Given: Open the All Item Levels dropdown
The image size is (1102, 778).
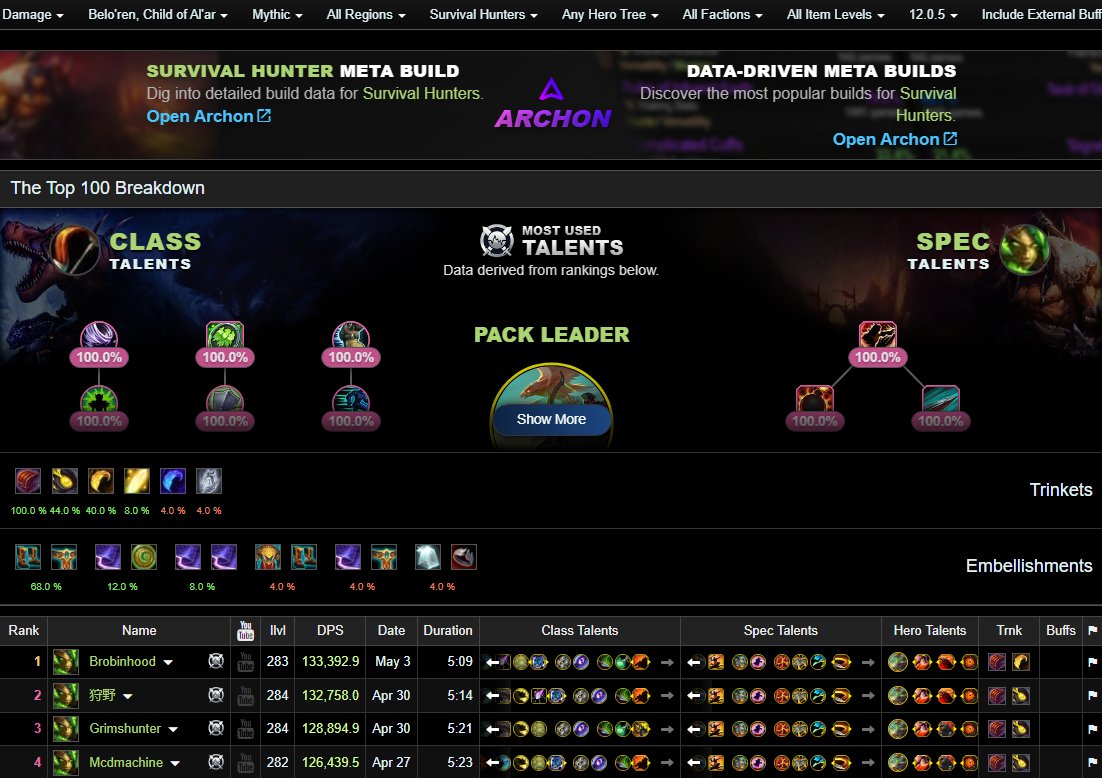Looking at the screenshot, I should pyautogui.click(x=835, y=15).
